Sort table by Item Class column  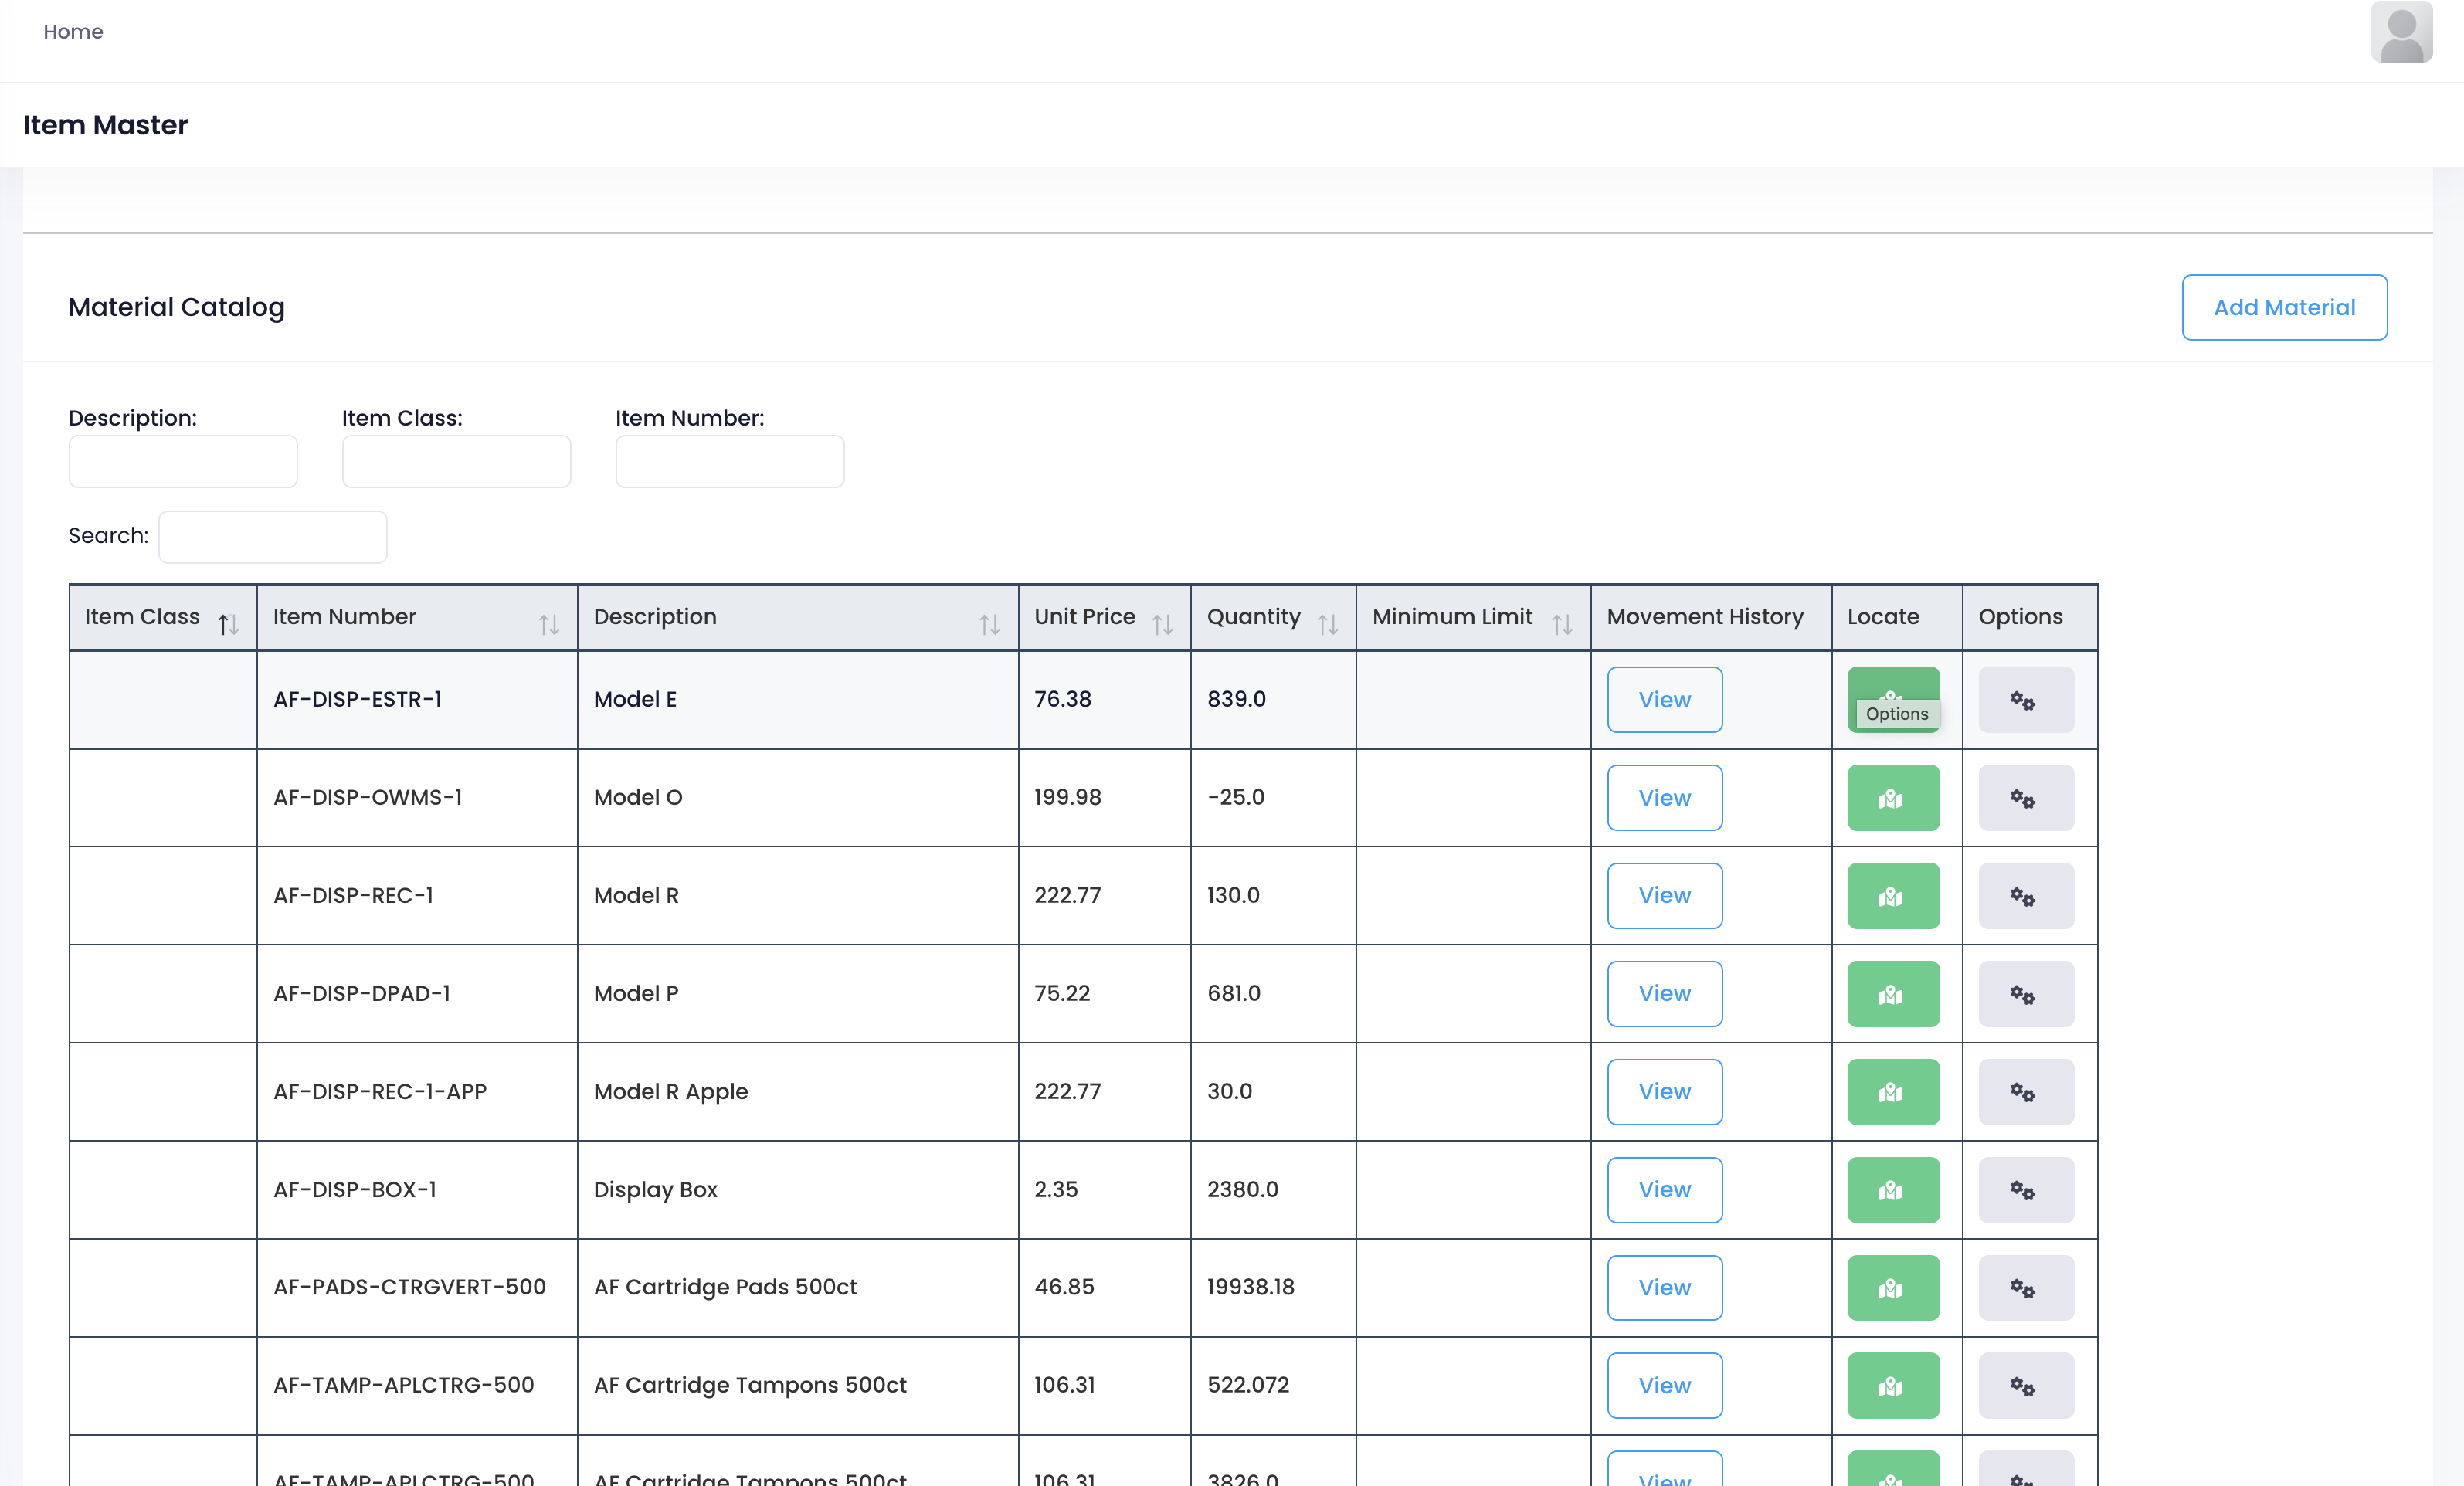tap(228, 624)
